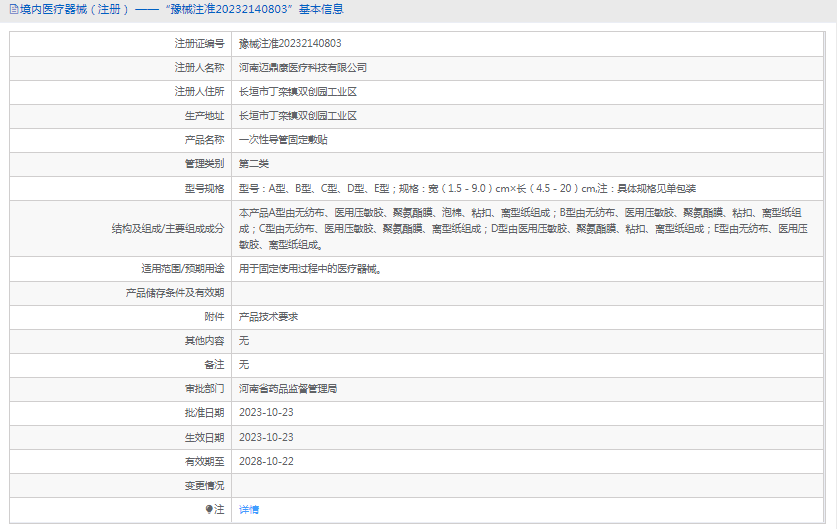Click the document icon beside the page title

point(14,9)
